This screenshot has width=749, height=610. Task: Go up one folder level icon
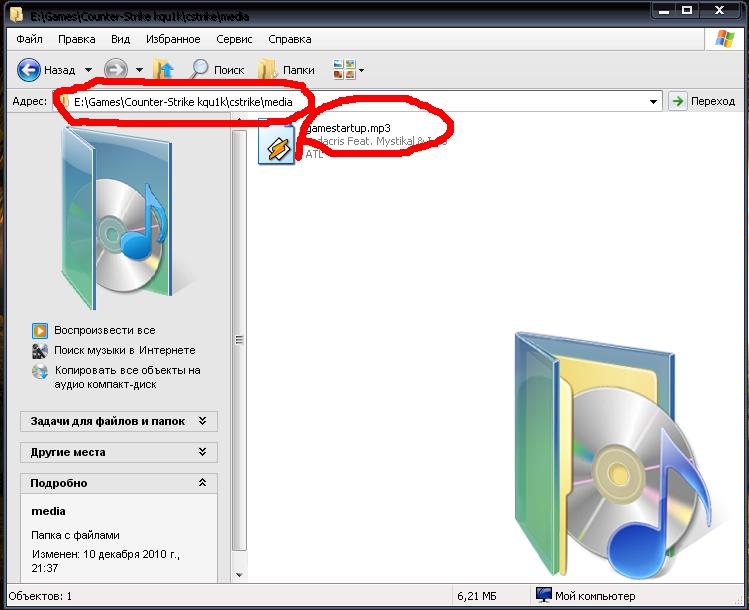[163, 70]
